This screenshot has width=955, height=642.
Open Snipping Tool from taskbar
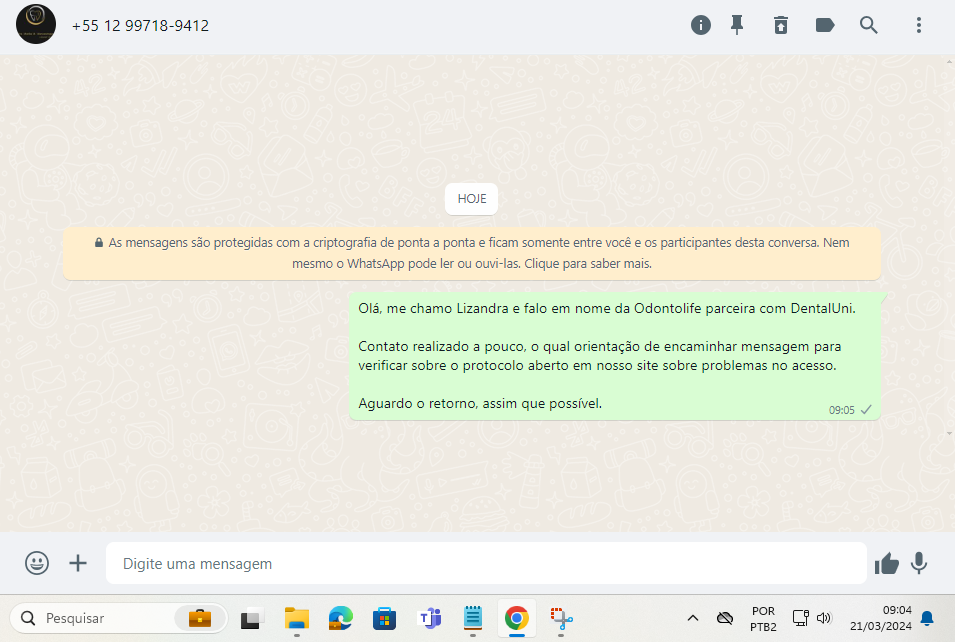tap(561, 619)
